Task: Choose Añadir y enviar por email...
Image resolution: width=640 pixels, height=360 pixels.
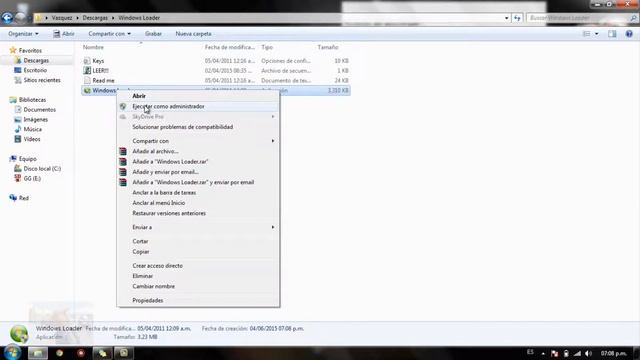Action: 165,172
